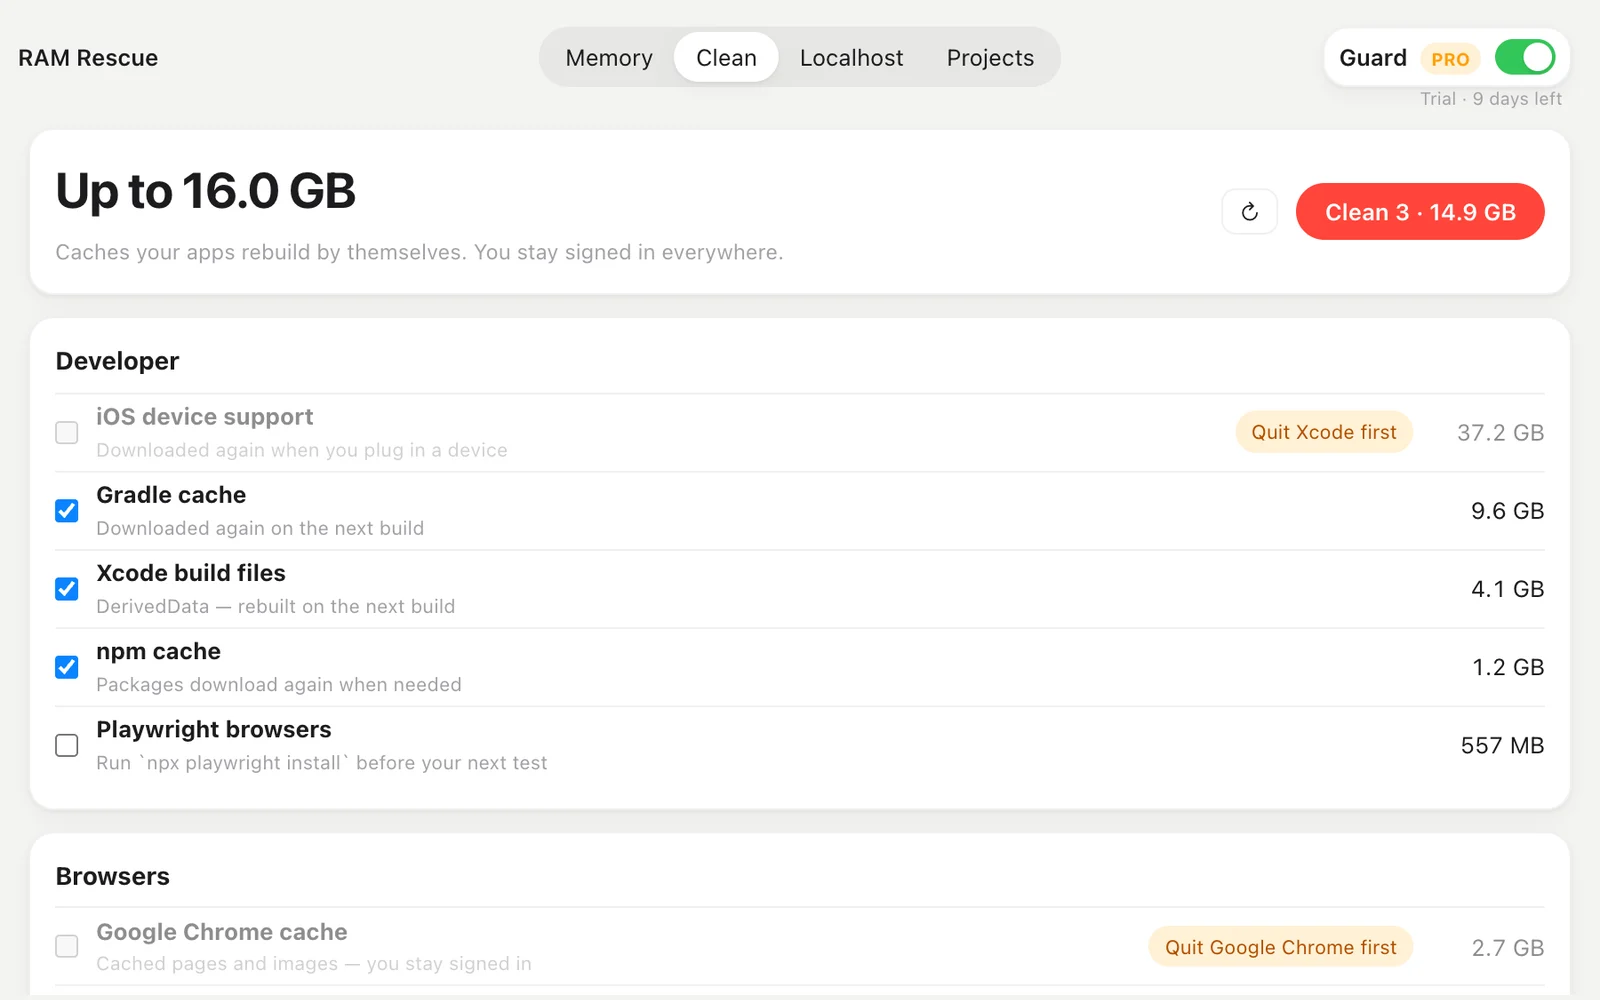
Task: Click the 2.7 GB size value
Action: click(x=1508, y=948)
